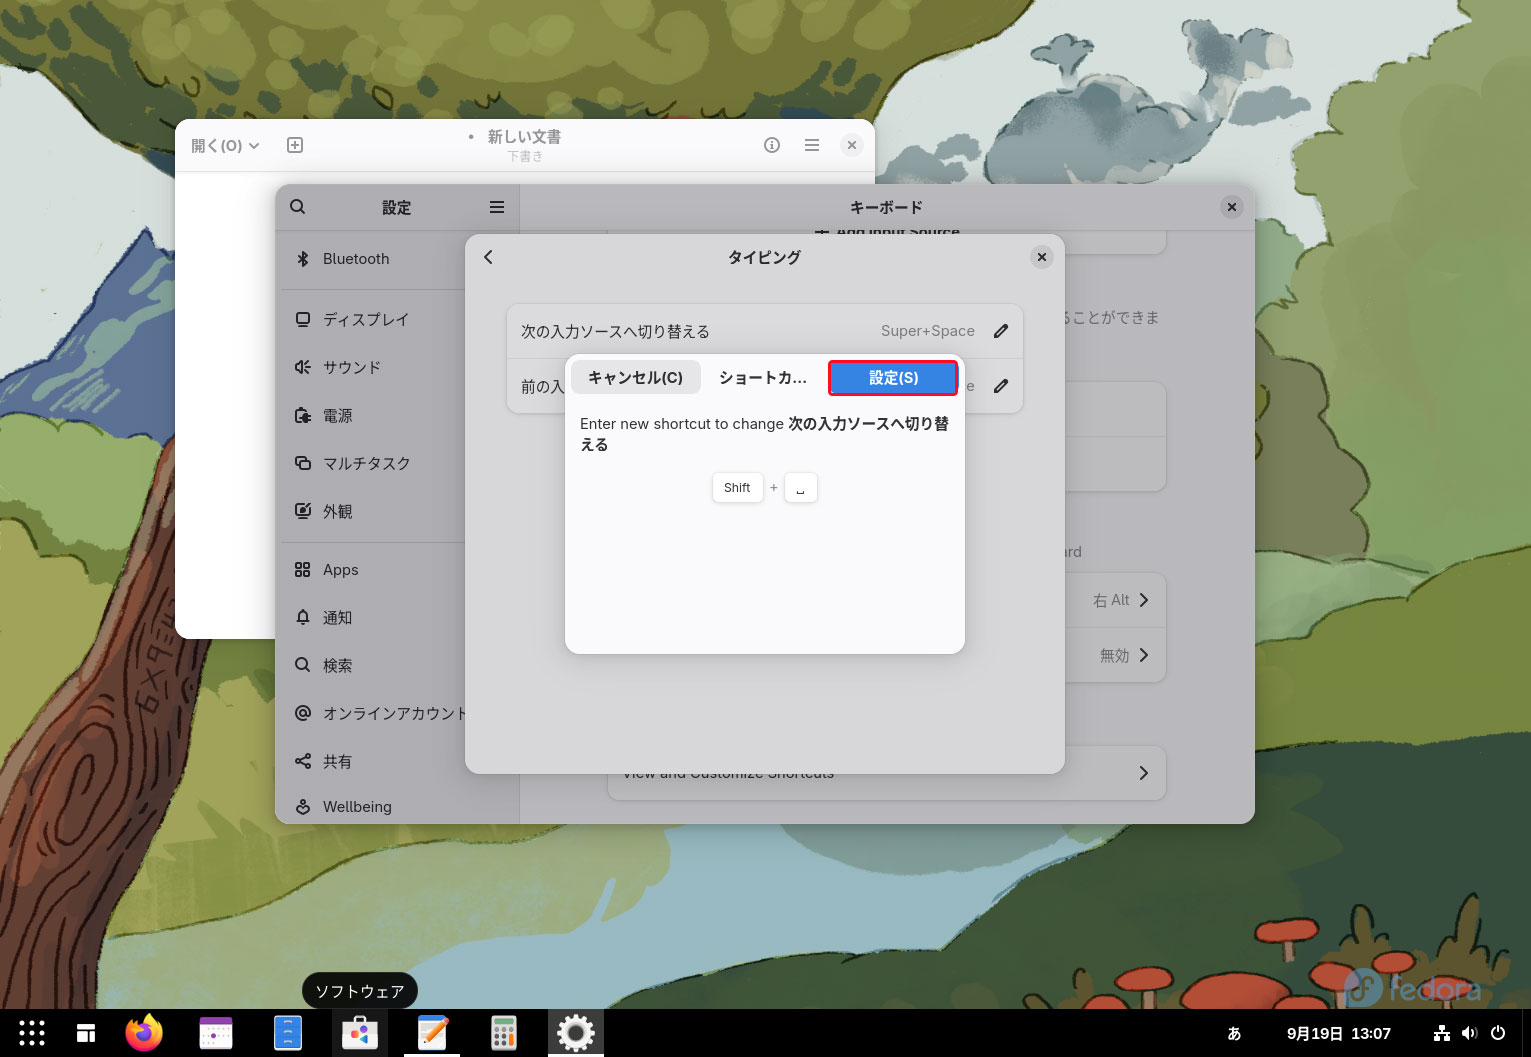Close the タイピング dialog
Screen dimensions: 1531x1057
coord(1042,257)
